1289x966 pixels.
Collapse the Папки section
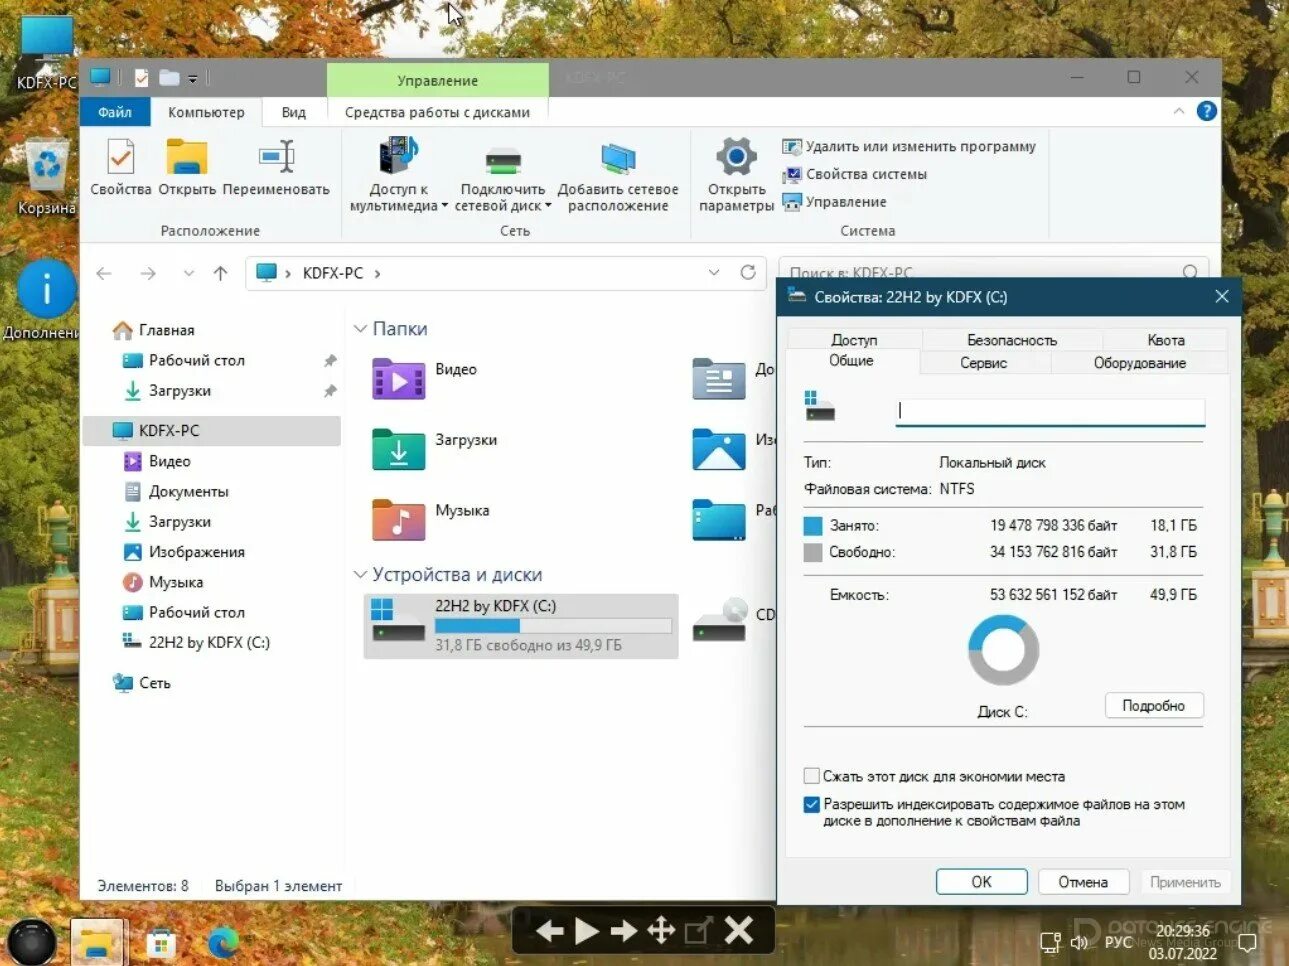[x=360, y=329]
